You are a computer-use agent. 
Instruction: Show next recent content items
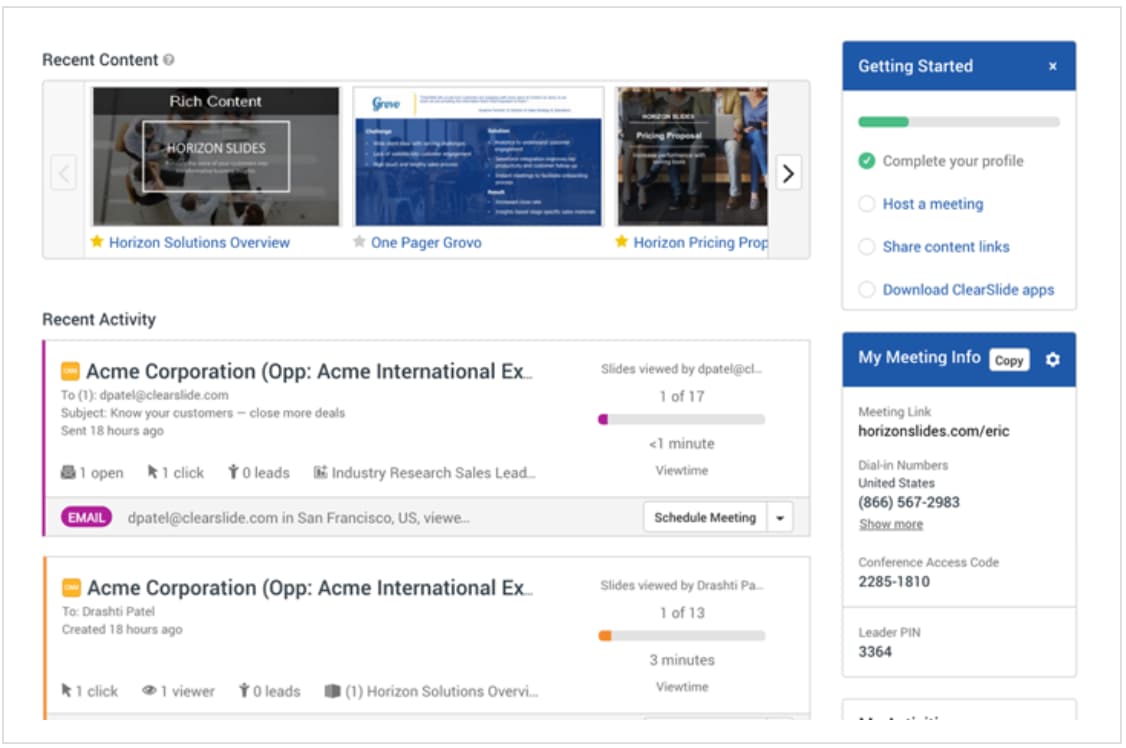pos(788,173)
